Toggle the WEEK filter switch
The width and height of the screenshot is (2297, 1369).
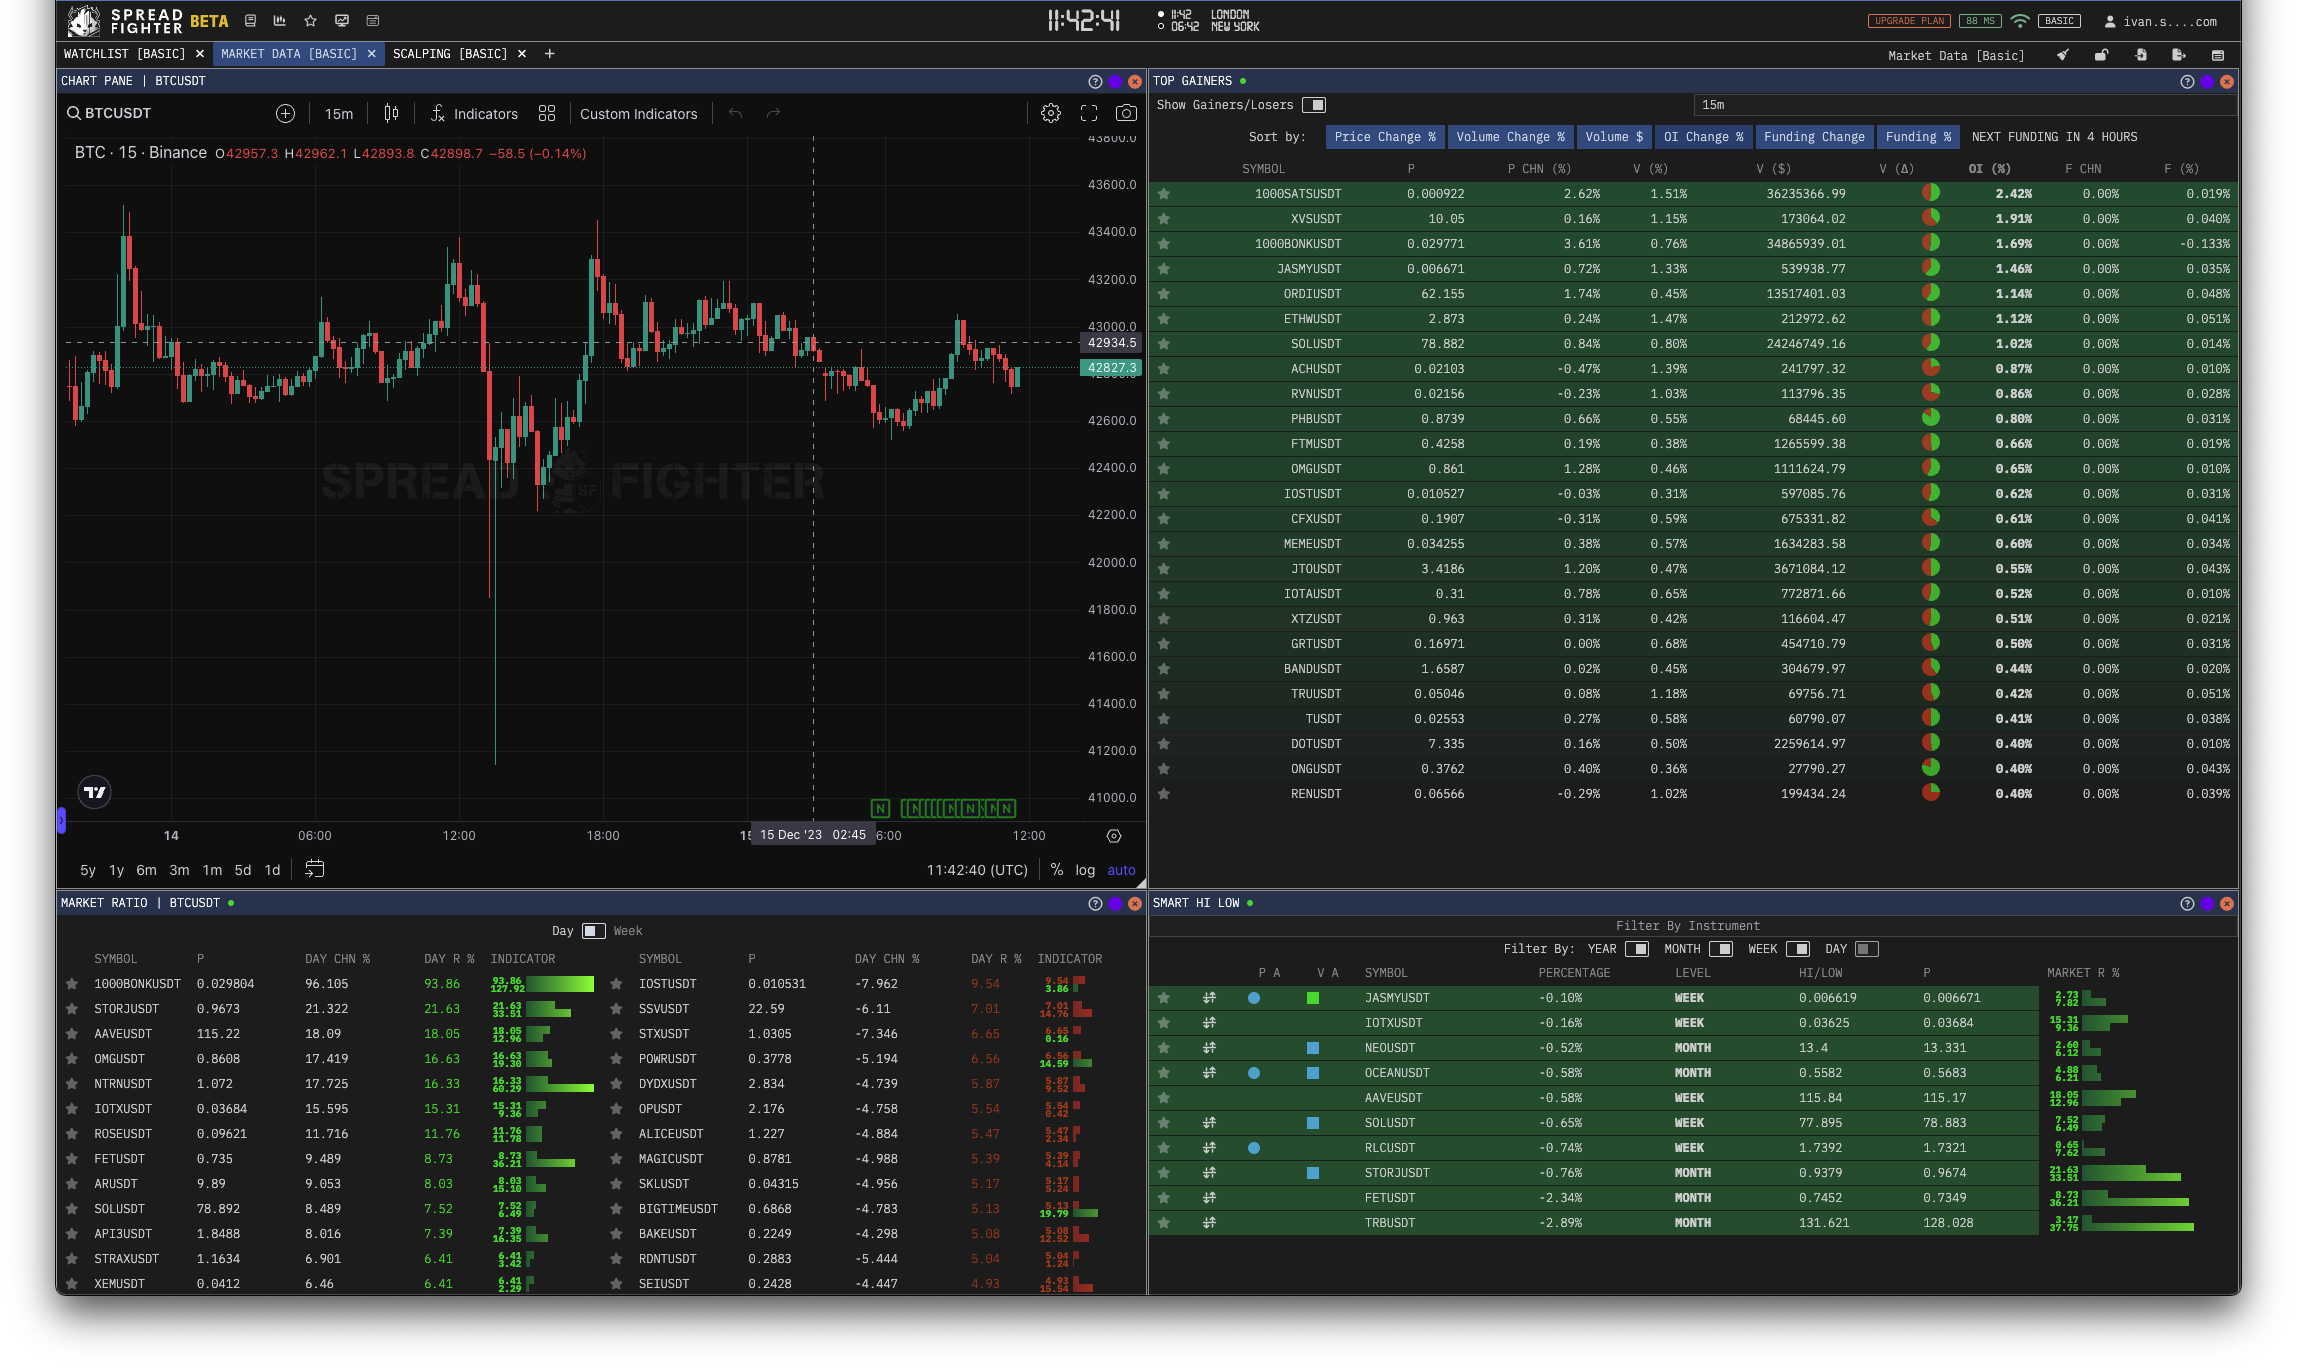tap(1798, 949)
